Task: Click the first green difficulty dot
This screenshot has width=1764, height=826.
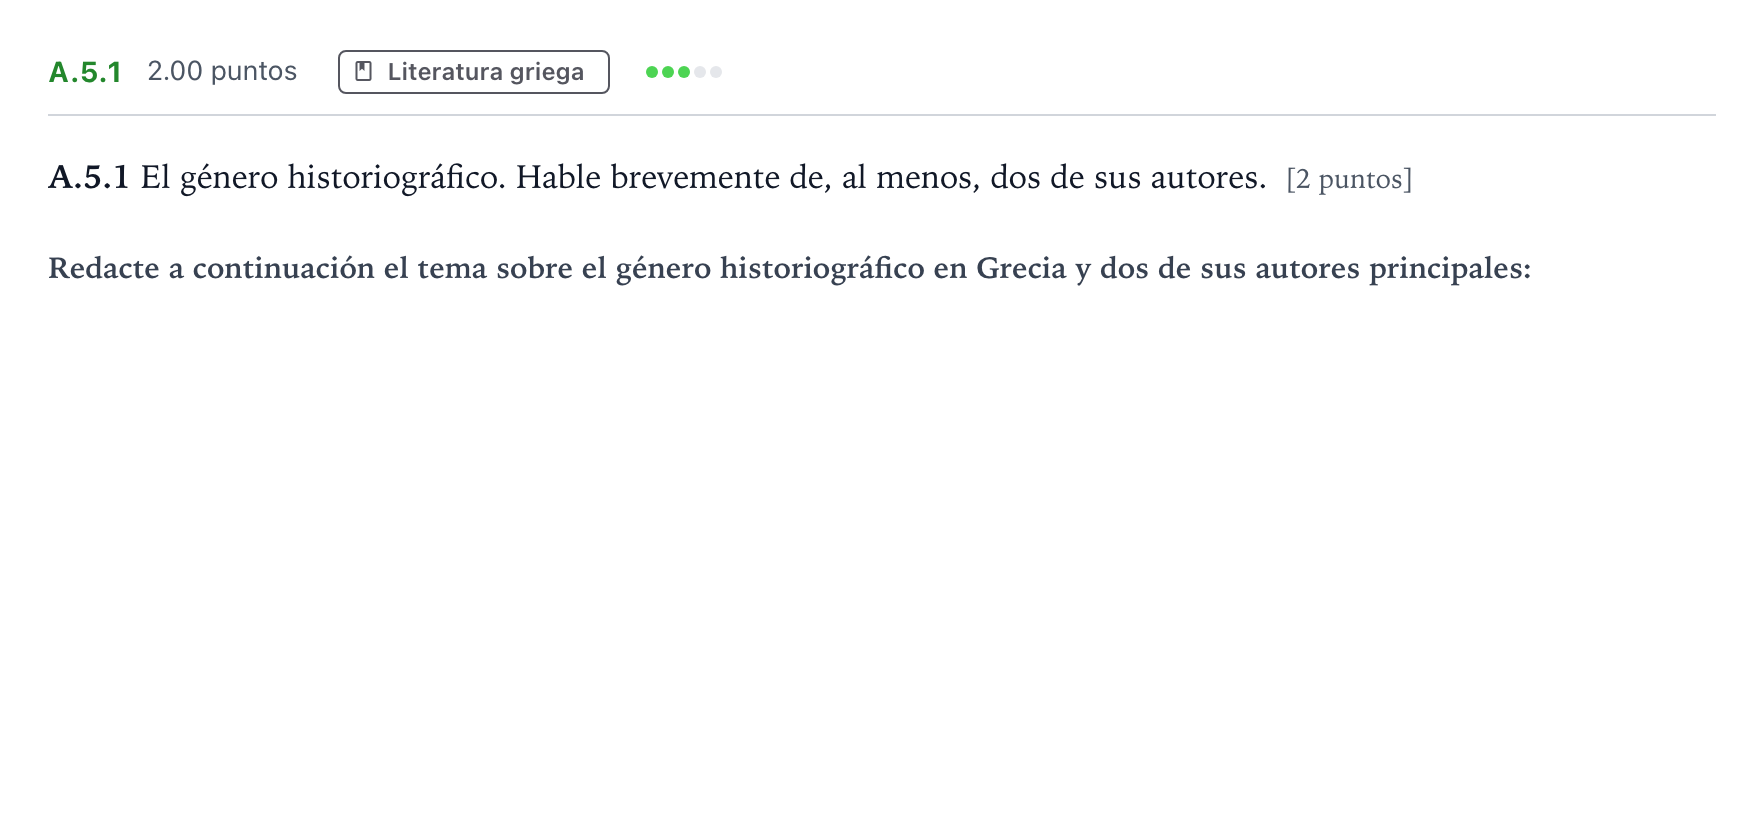Action: pyautogui.click(x=652, y=72)
